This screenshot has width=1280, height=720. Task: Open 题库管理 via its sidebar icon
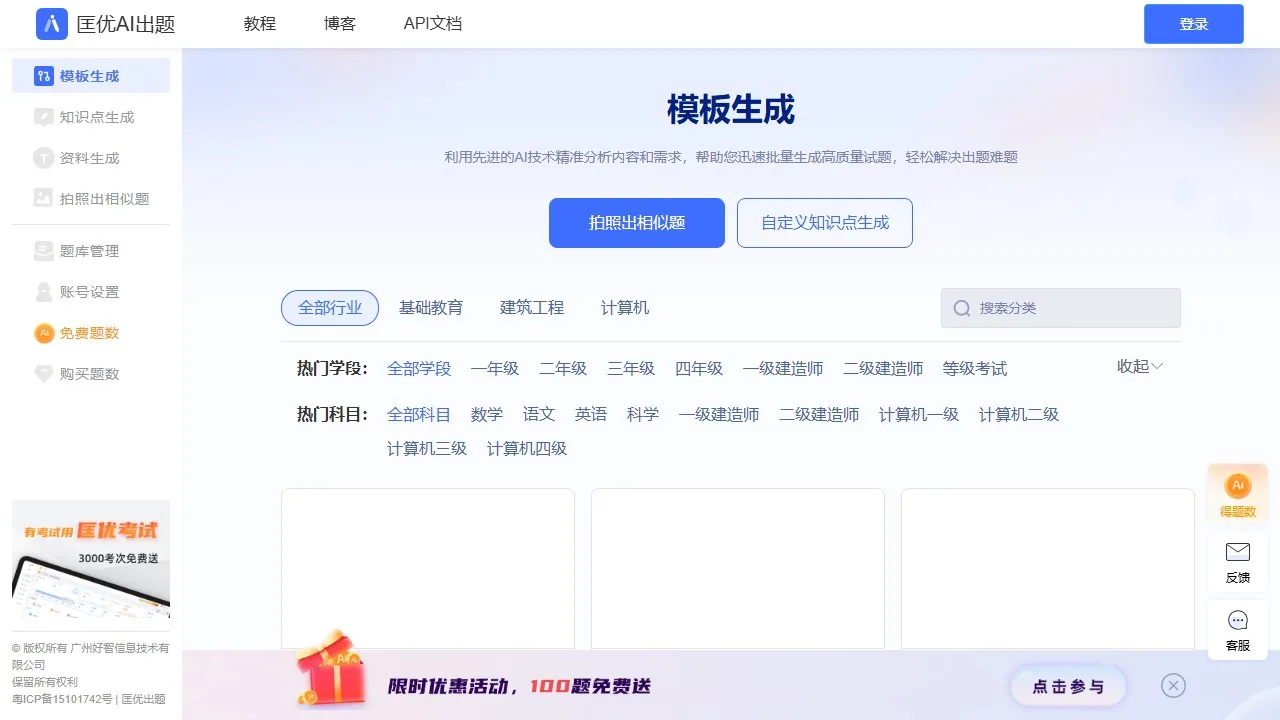coord(43,251)
